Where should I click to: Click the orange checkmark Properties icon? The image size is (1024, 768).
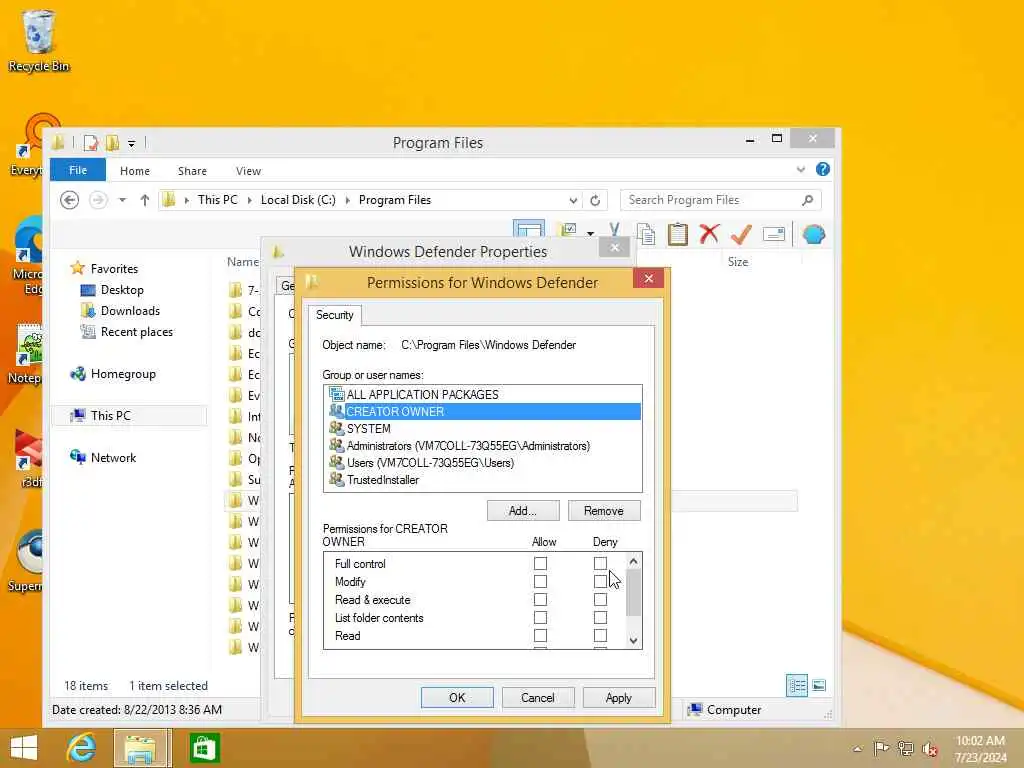coord(741,234)
